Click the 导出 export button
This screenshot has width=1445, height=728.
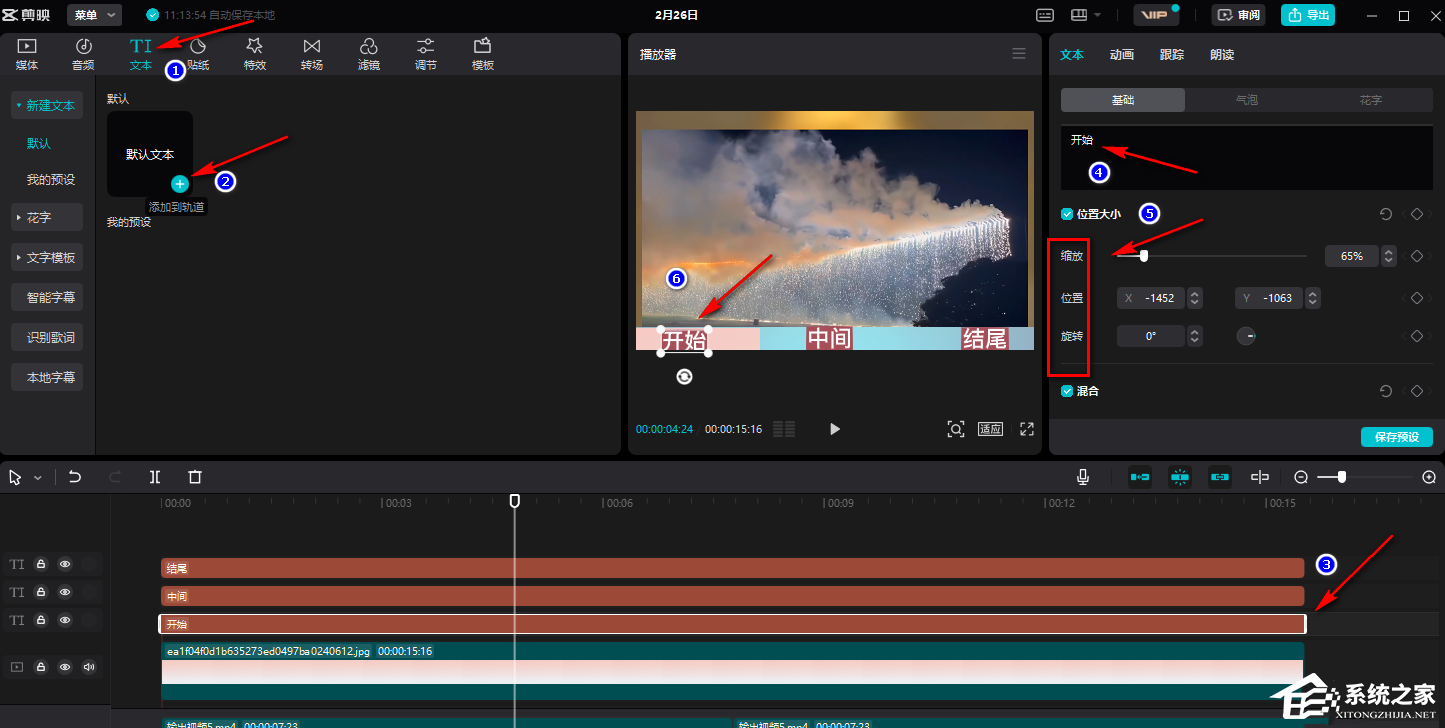[x=1308, y=15]
